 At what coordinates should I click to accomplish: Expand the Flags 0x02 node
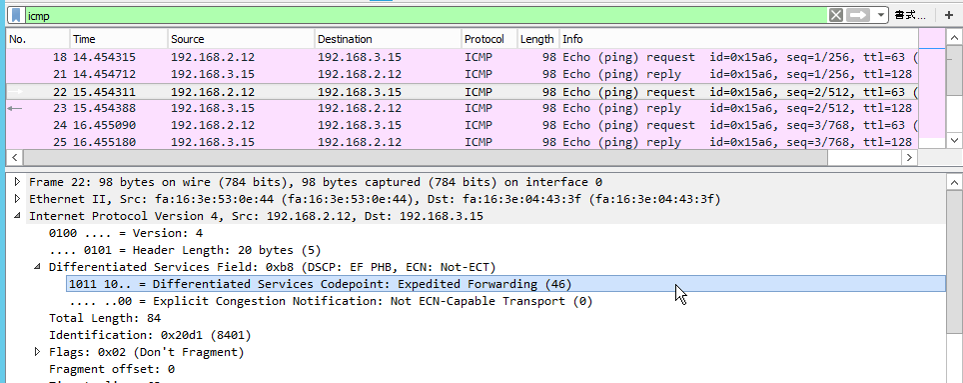(x=37, y=352)
